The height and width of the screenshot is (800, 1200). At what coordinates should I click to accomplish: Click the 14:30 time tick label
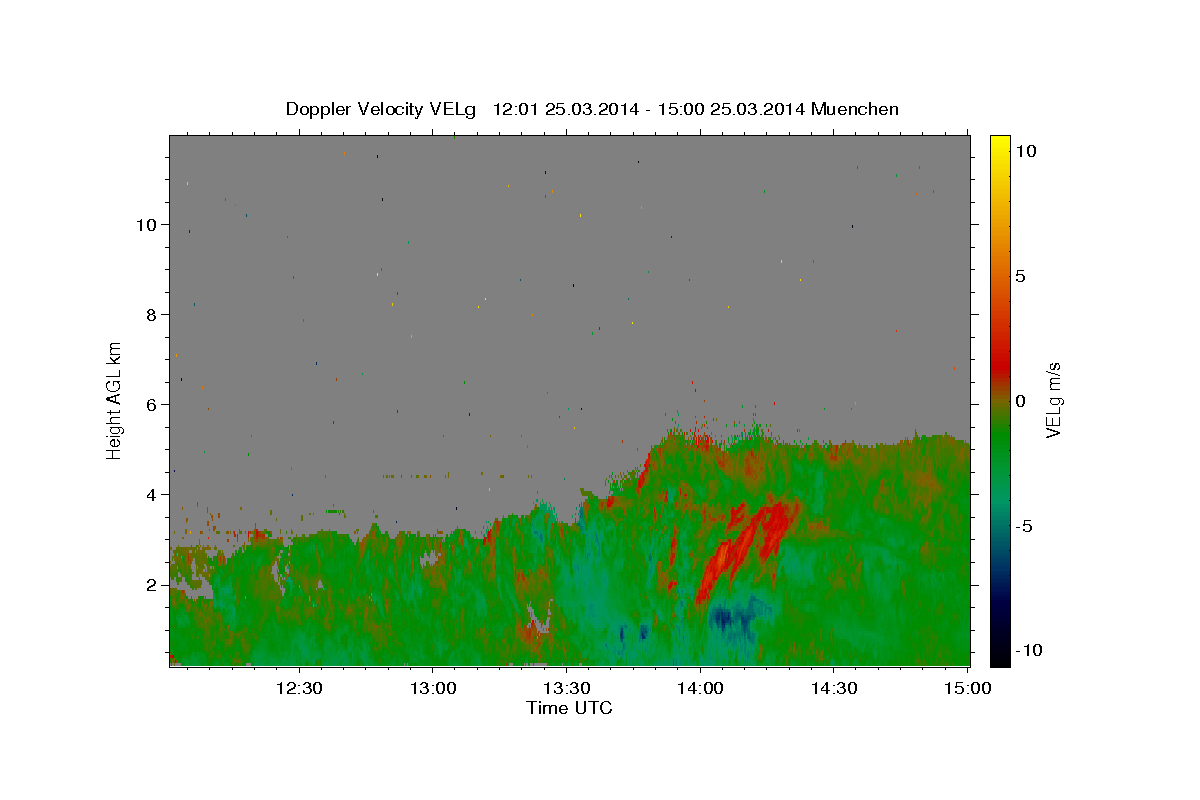834,689
